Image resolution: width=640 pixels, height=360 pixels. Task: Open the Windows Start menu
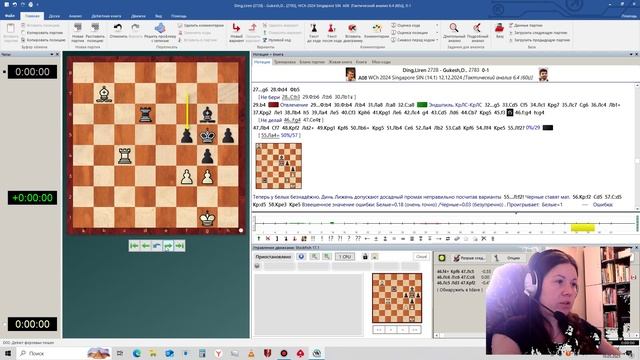(7, 353)
